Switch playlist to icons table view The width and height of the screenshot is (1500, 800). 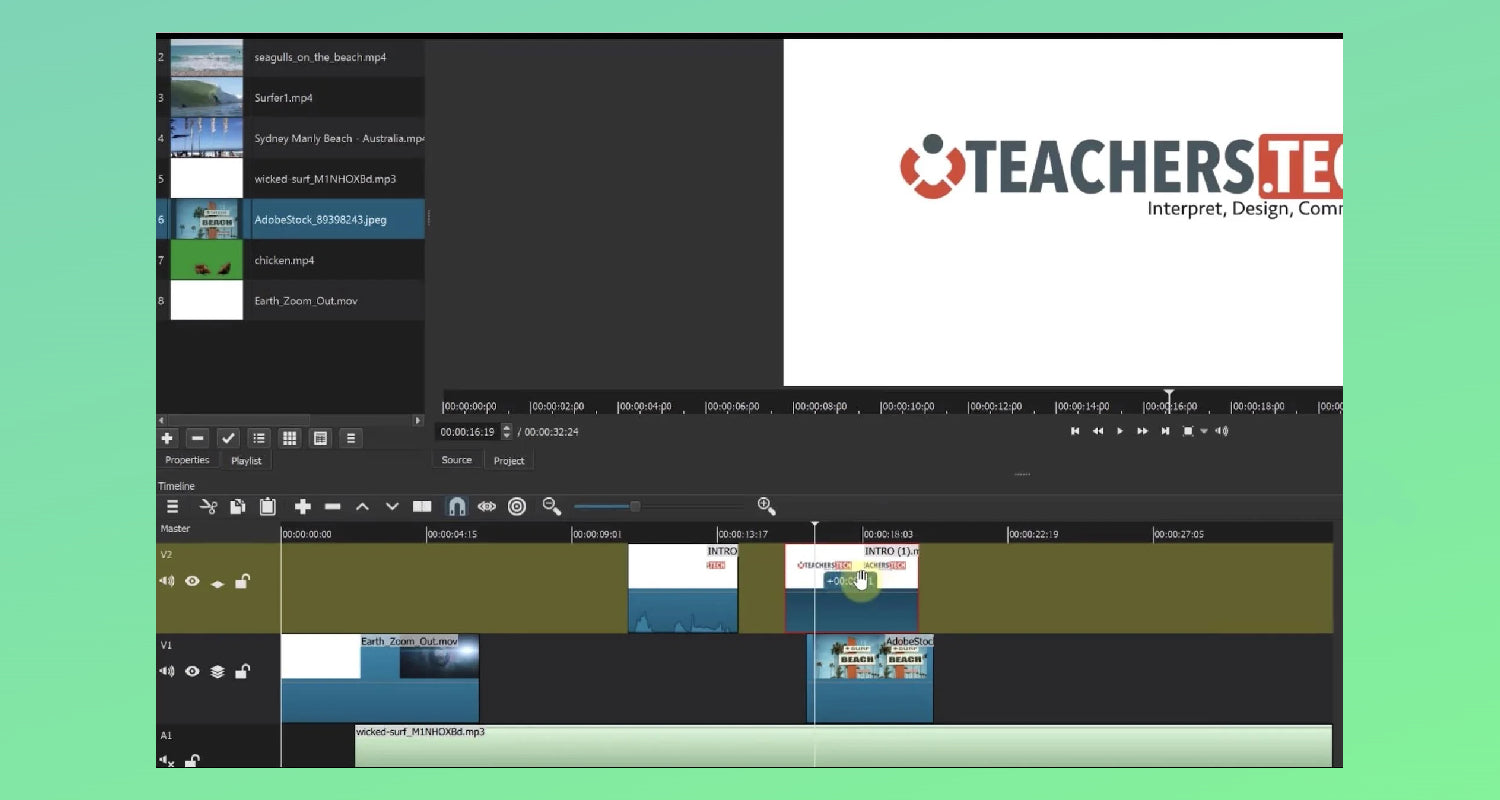[320, 438]
